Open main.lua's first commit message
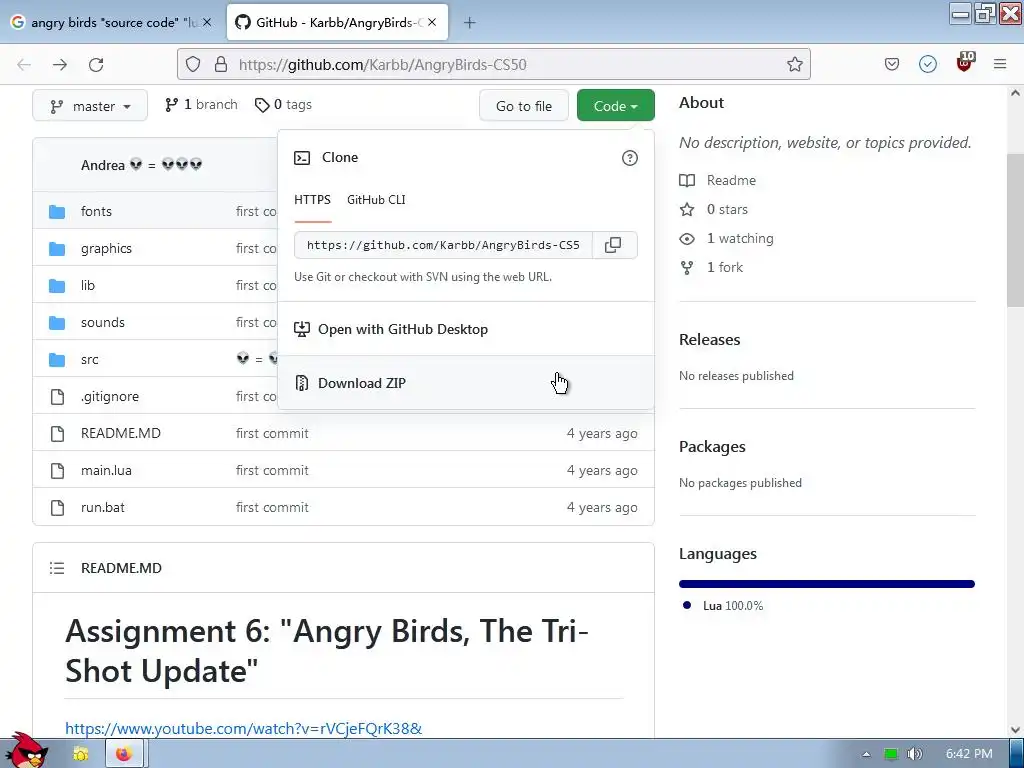This screenshot has width=1024, height=768. 272,471
